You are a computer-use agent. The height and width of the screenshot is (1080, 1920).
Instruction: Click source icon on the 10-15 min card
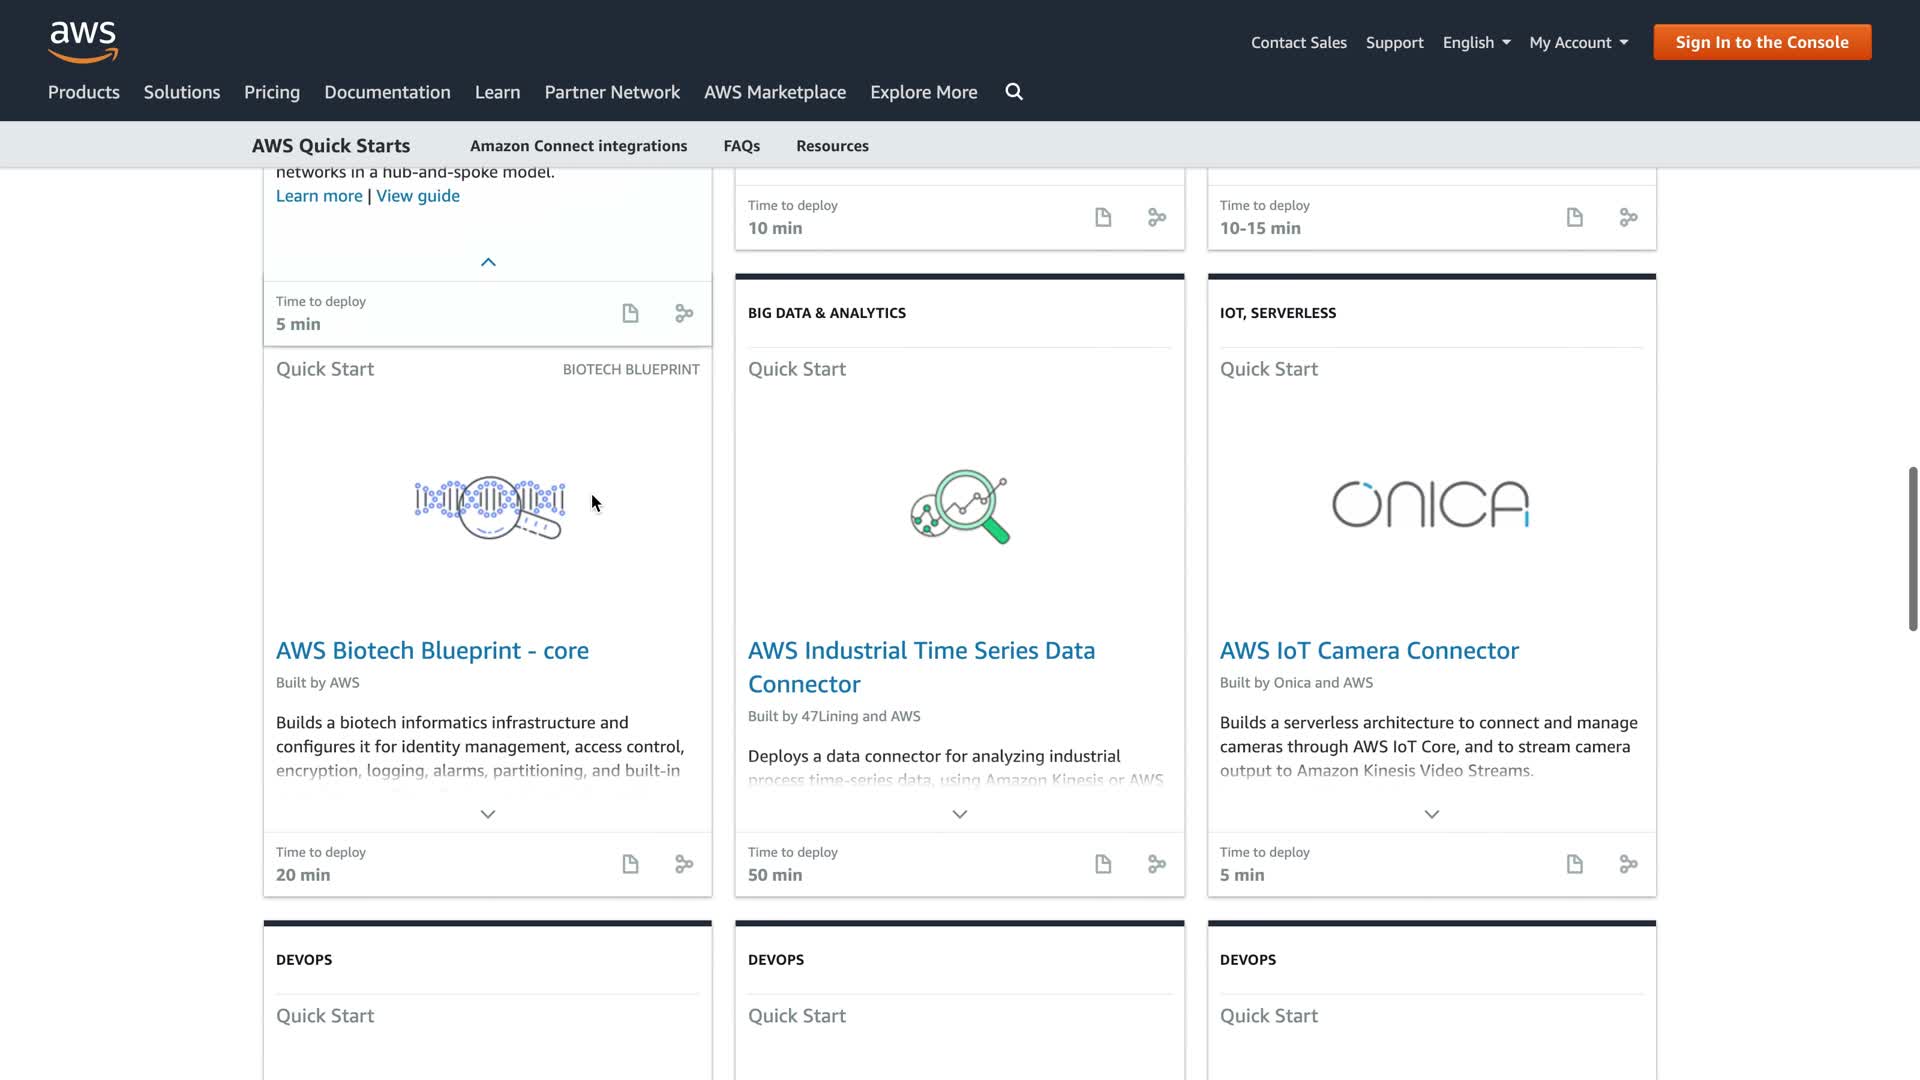(1629, 217)
